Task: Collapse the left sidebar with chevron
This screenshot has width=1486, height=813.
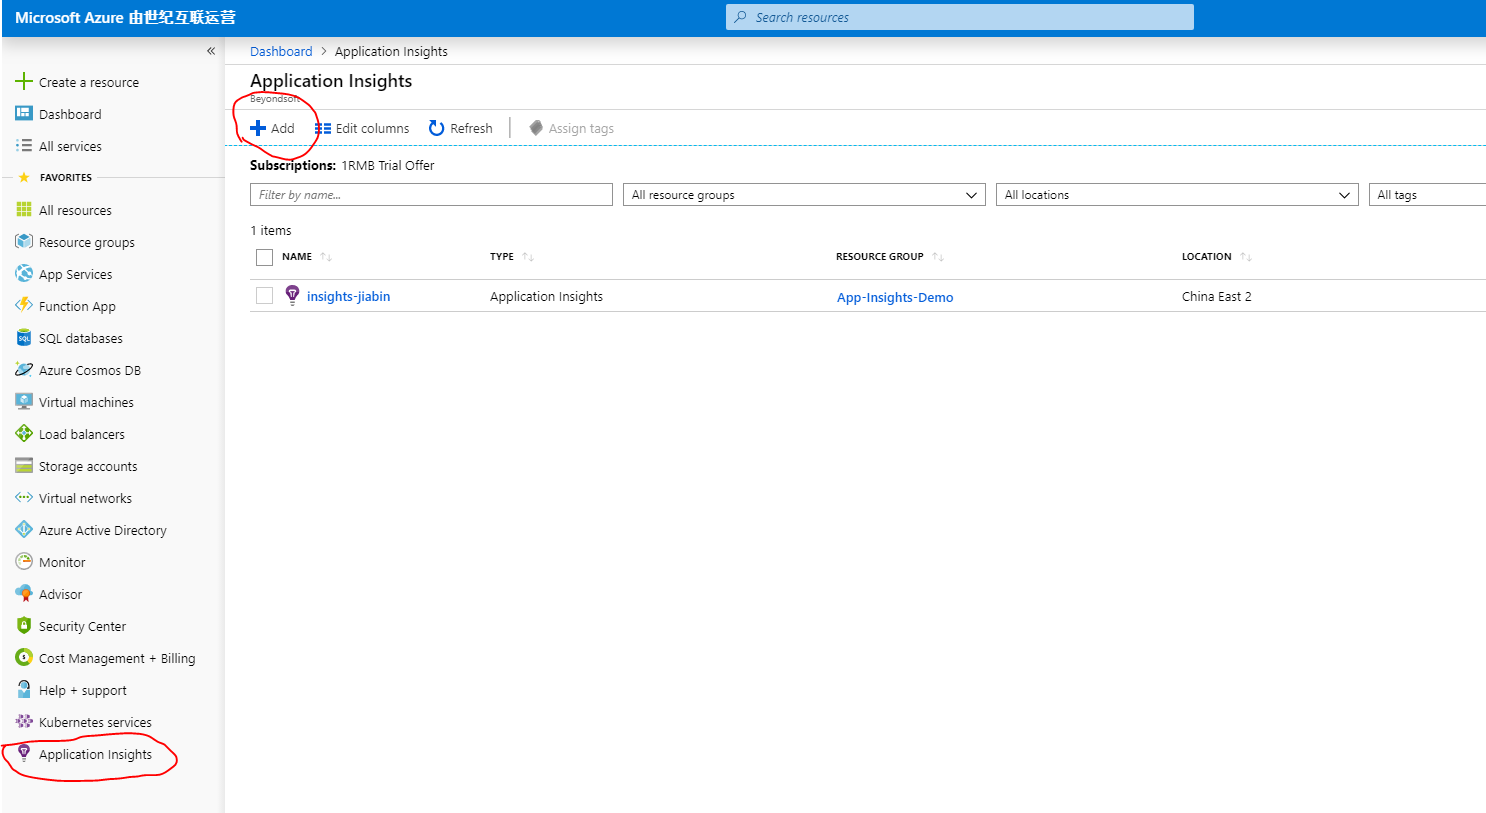Action: (211, 51)
